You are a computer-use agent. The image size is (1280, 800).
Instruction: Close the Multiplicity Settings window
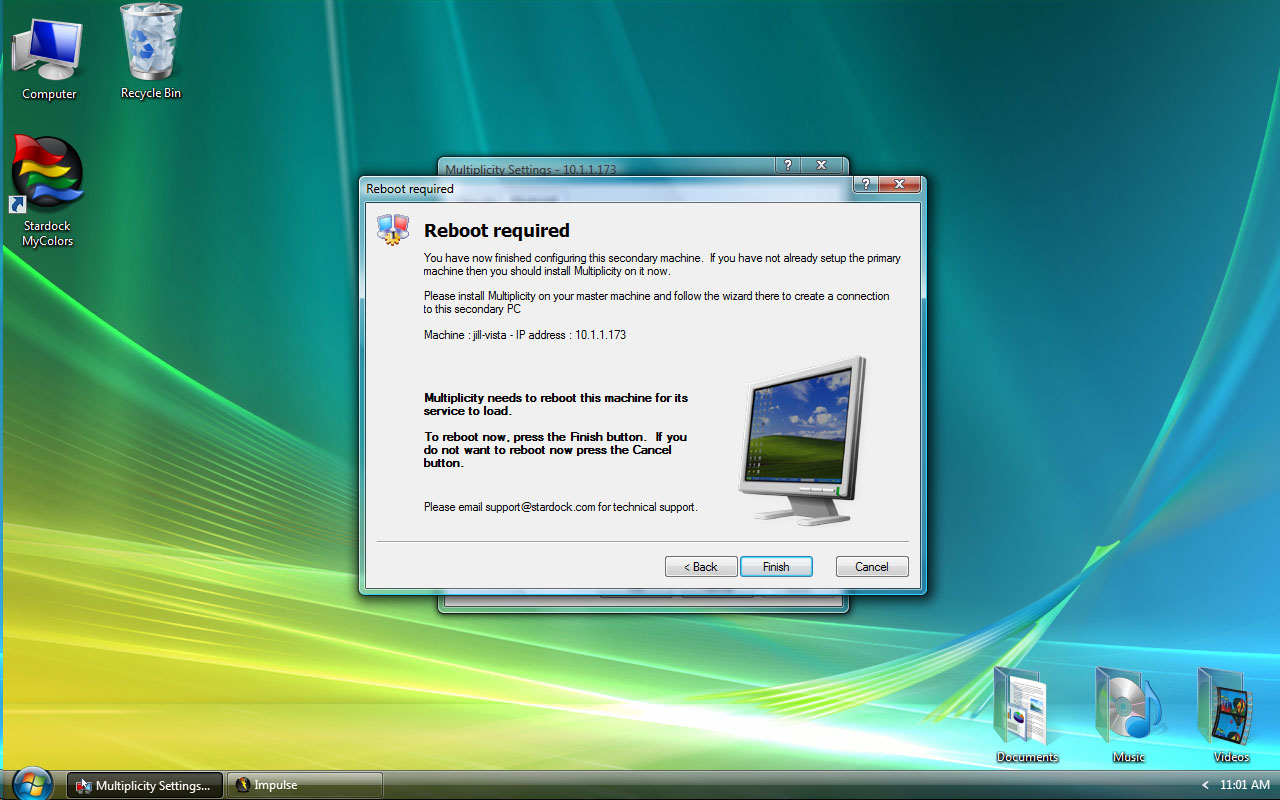[x=822, y=165]
